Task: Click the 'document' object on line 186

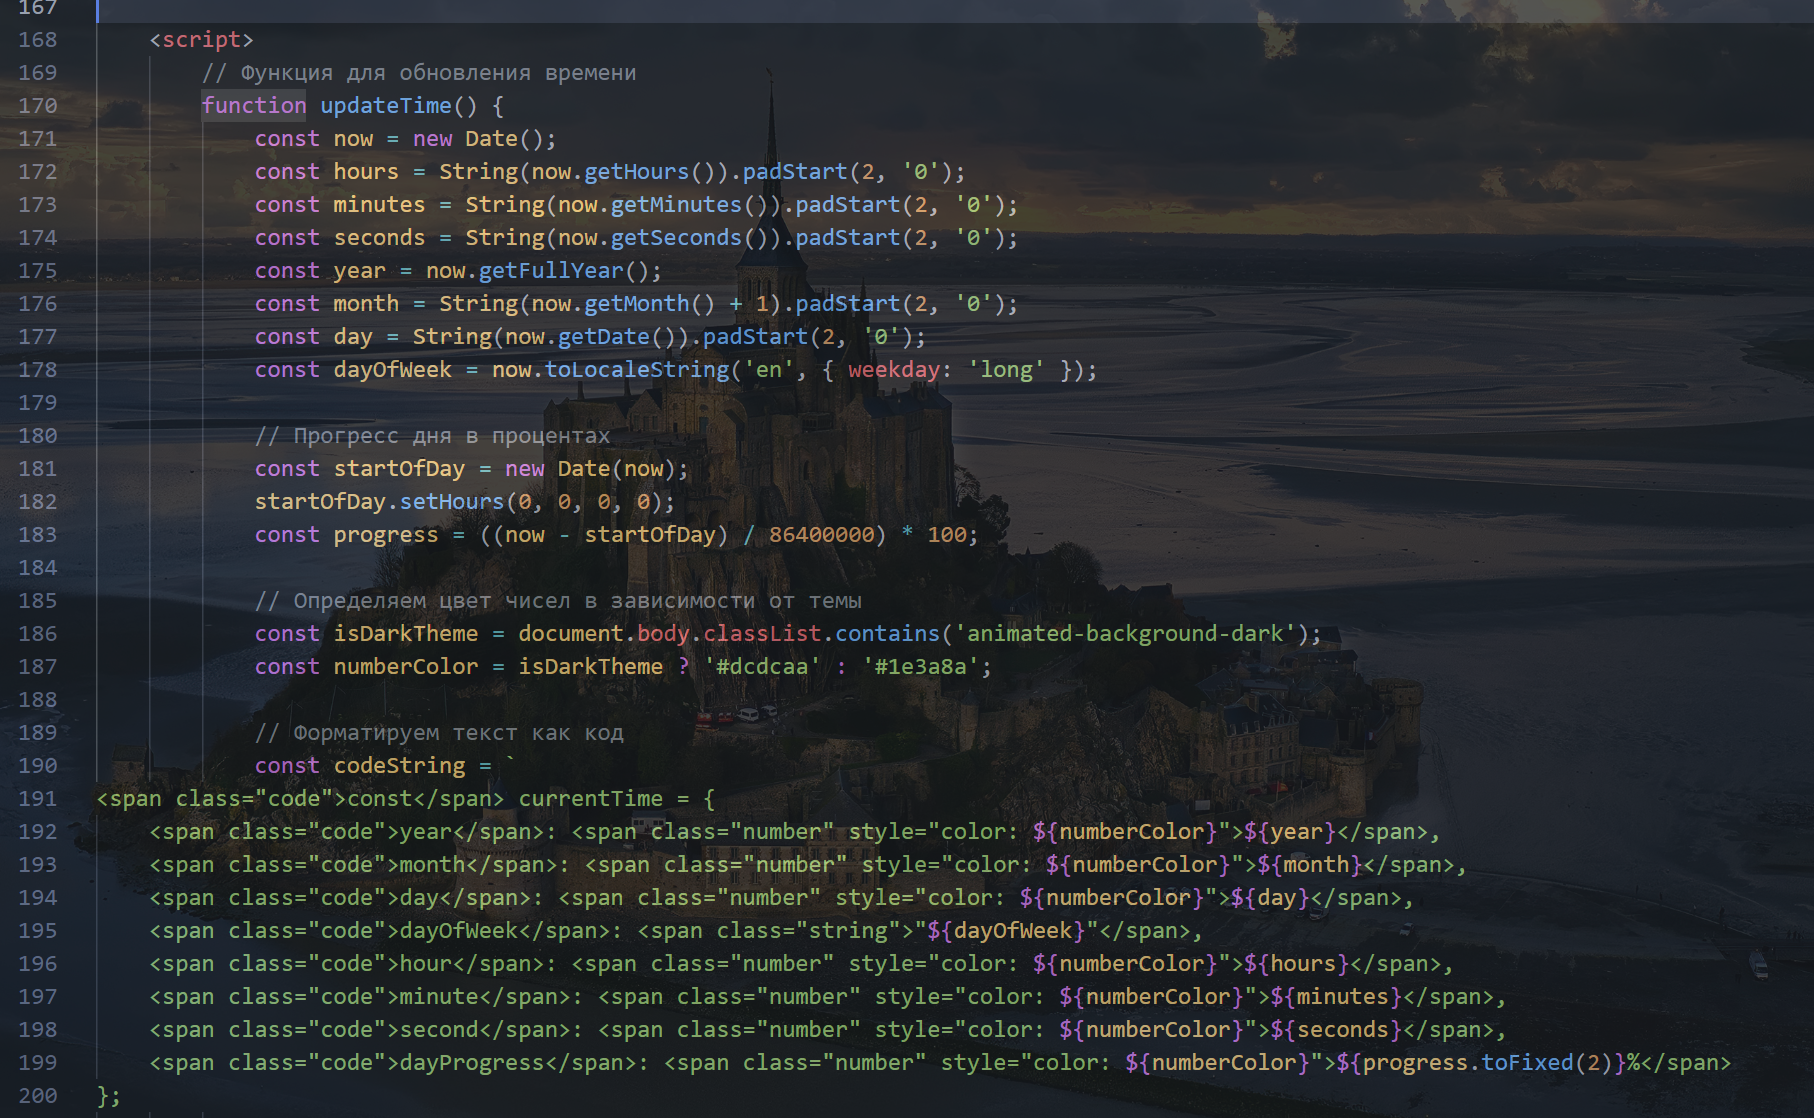Action: (571, 634)
